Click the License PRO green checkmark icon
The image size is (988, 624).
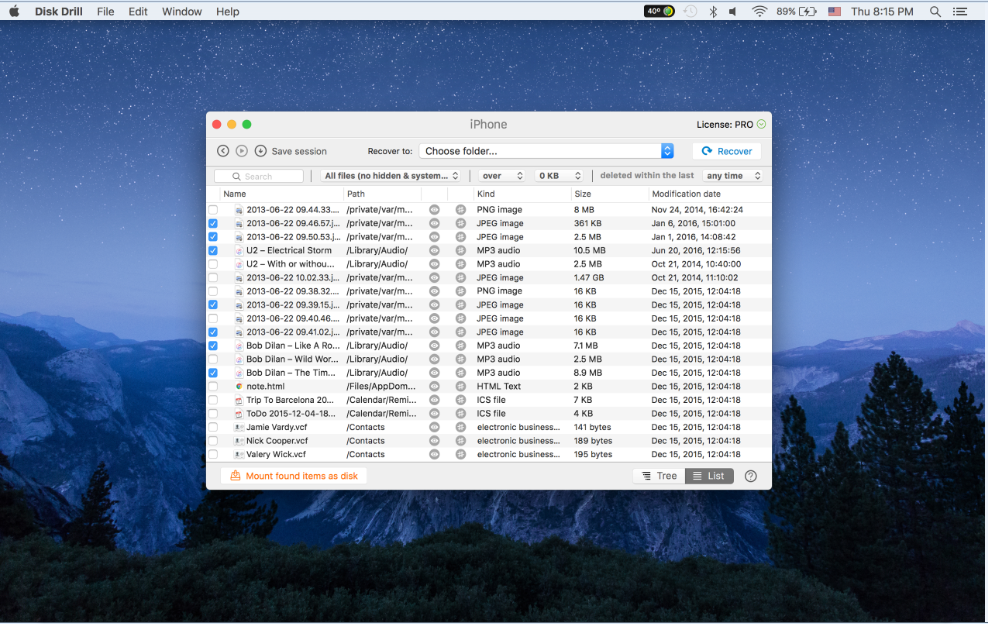point(761,124)
